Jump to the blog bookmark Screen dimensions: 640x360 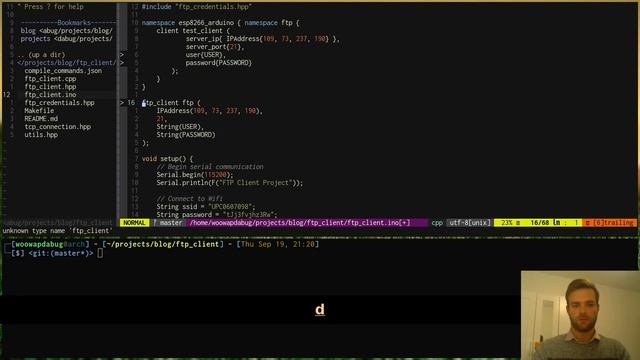[x=66, y=31]
